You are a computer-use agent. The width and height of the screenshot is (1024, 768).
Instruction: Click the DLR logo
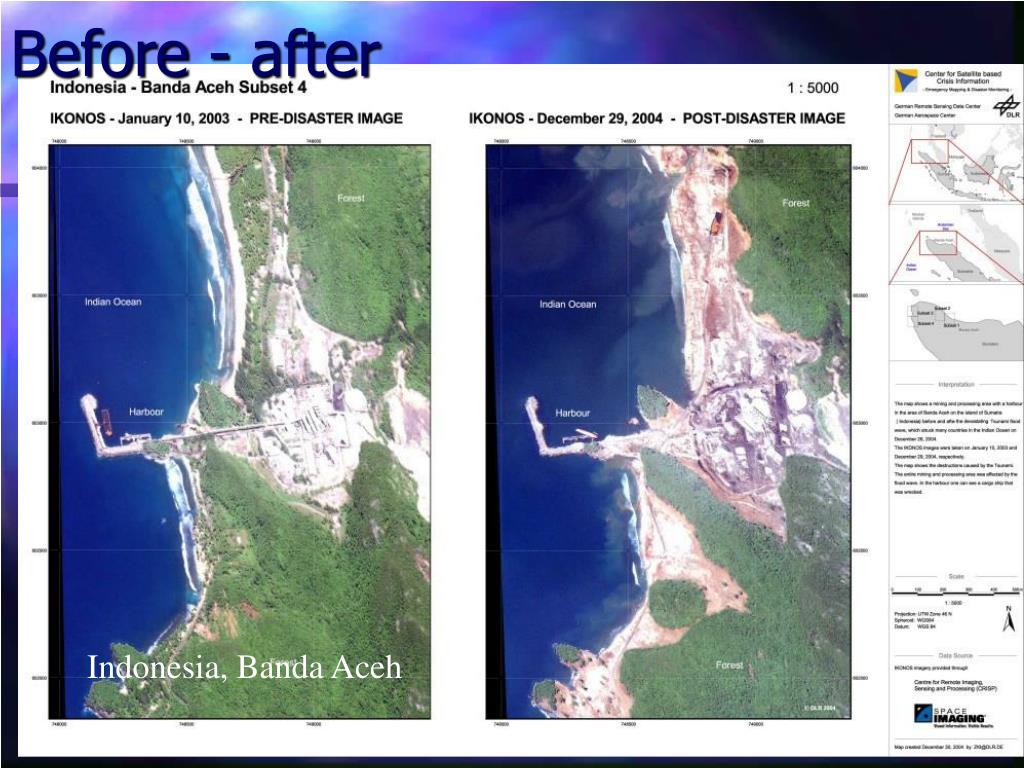click(1008, 106)
